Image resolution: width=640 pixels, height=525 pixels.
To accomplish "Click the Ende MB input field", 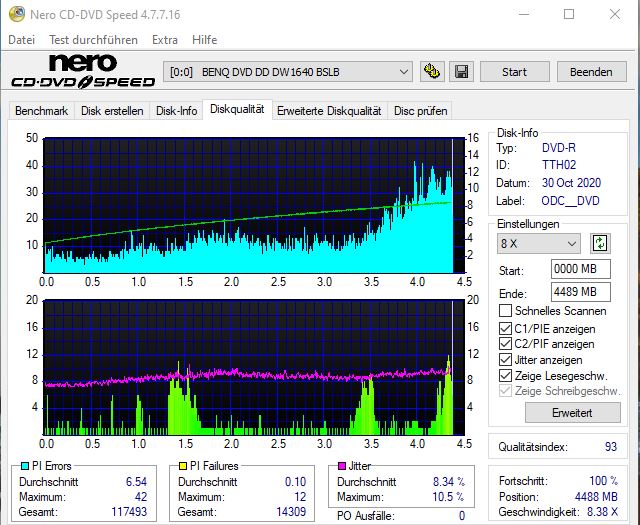I will 581,292.
